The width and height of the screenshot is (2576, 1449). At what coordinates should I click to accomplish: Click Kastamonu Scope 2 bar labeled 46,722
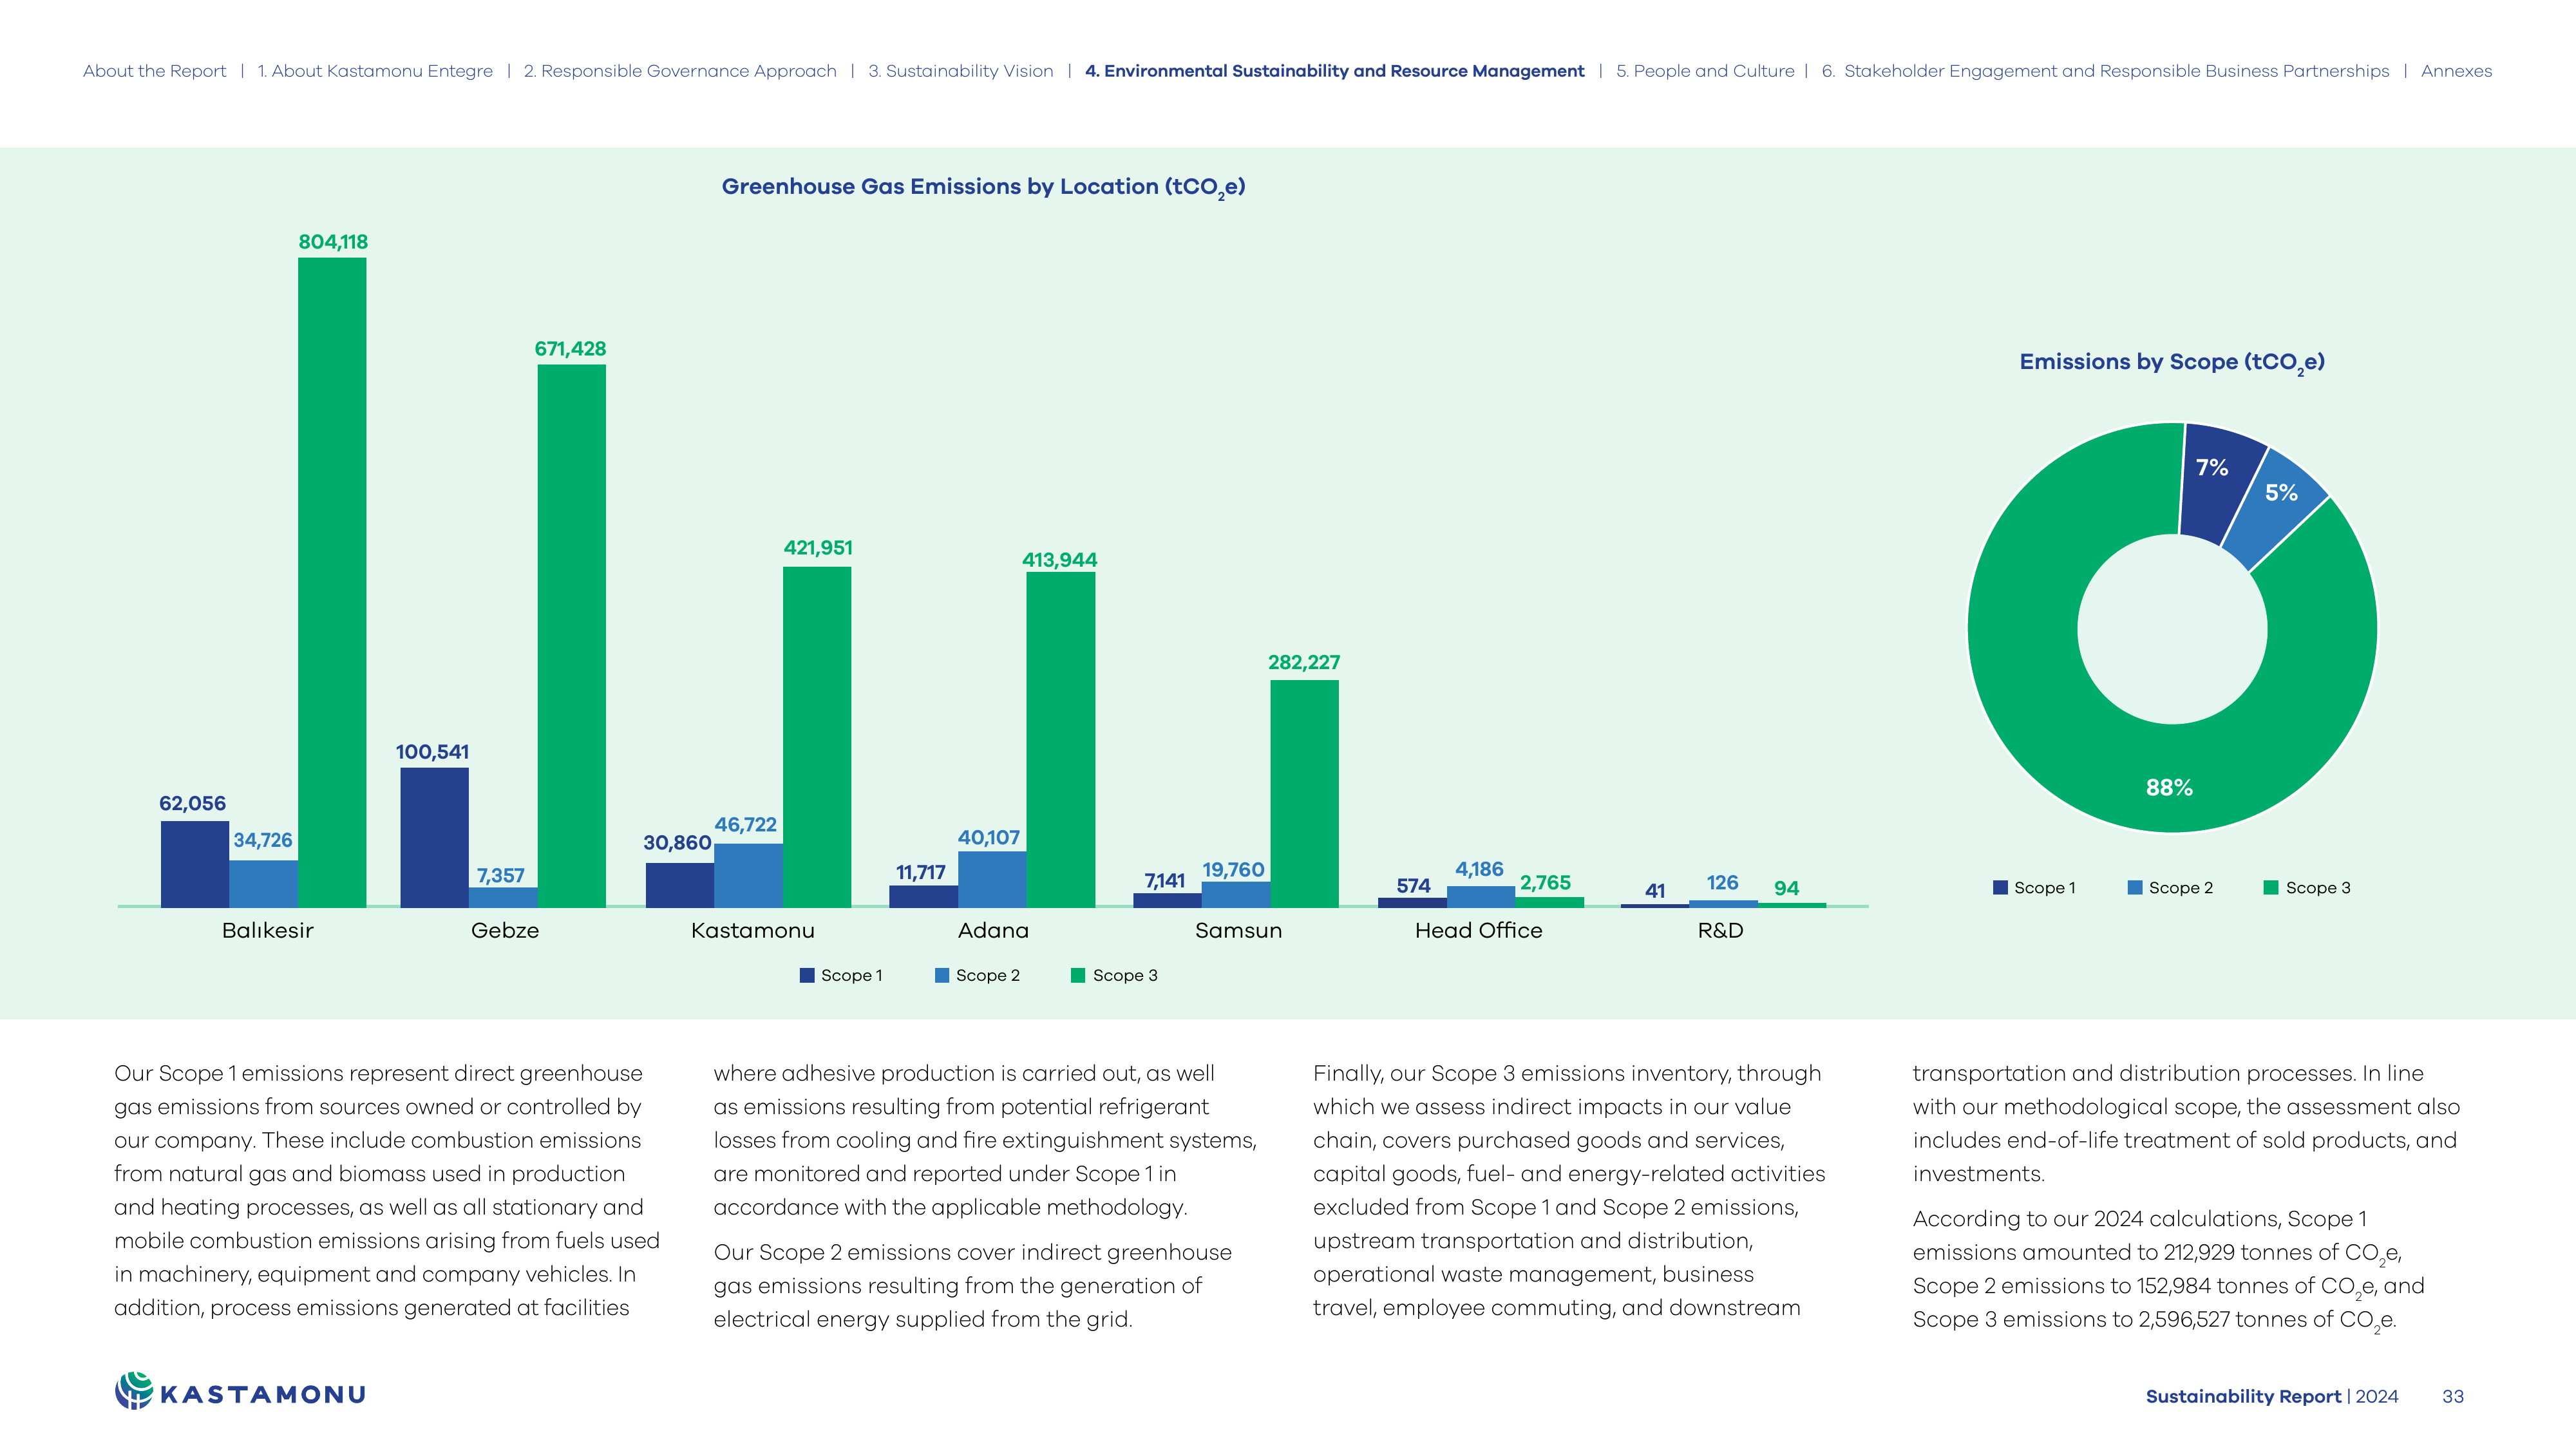[748, 875]
